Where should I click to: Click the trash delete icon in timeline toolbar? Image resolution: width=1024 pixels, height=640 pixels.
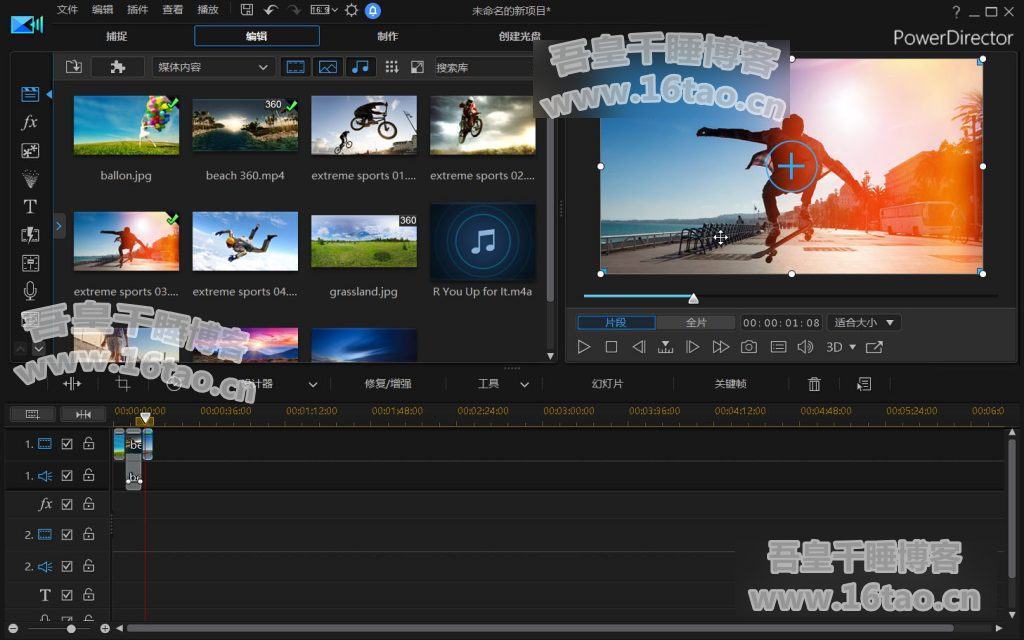(x=814, y=384)
